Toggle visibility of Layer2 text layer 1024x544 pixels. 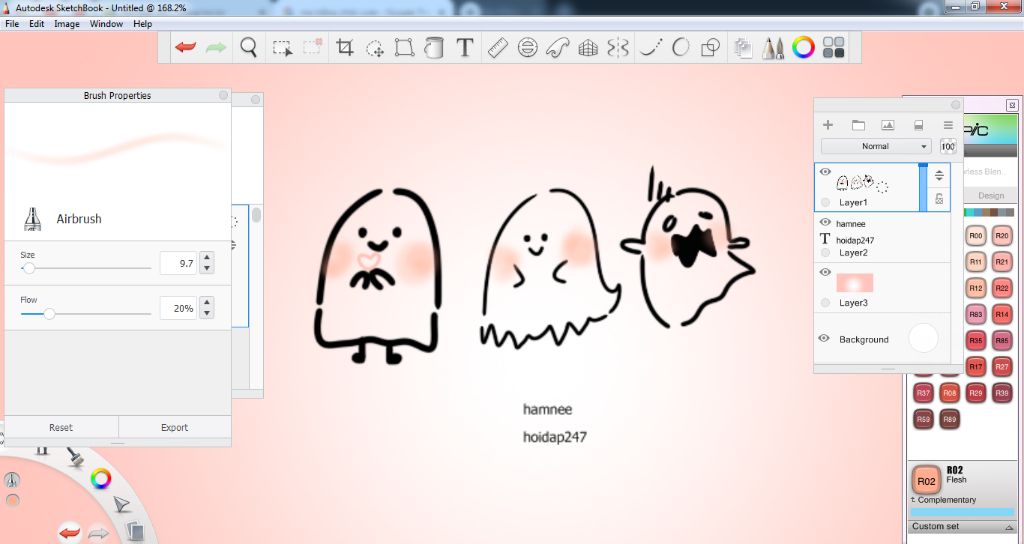point(825,223)
